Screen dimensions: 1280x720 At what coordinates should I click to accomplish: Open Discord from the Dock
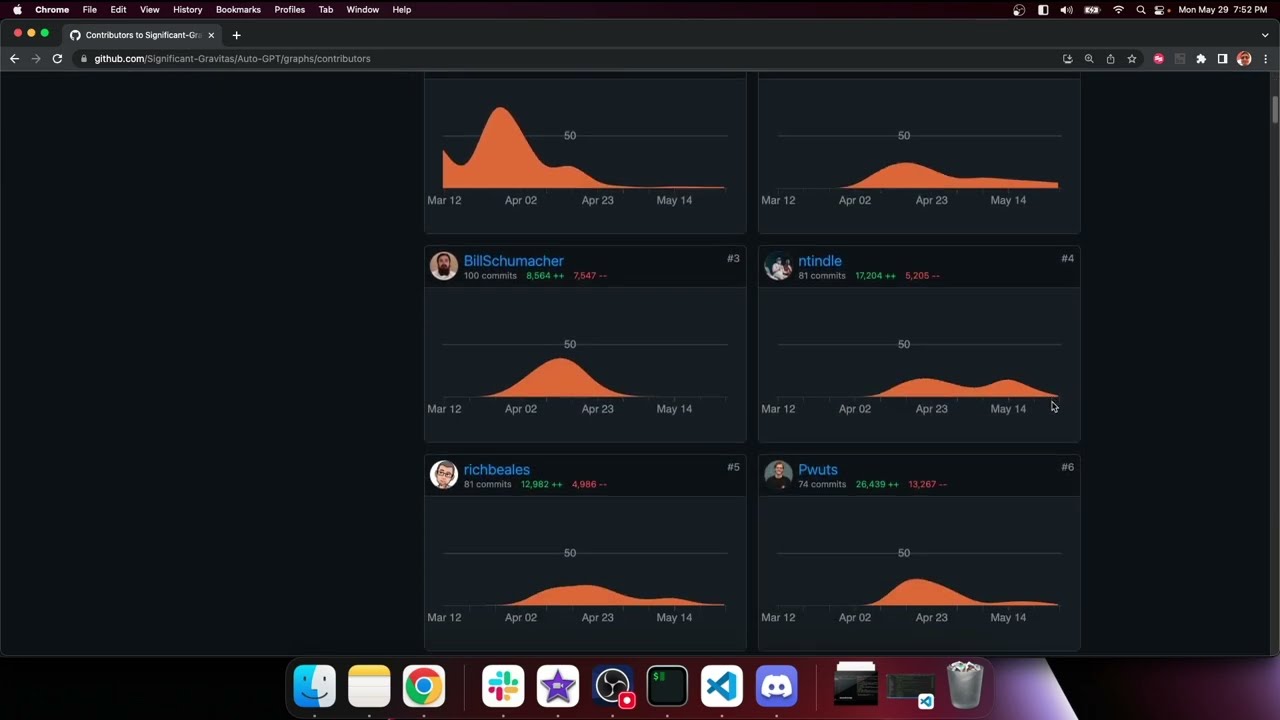tap(776, 687)
